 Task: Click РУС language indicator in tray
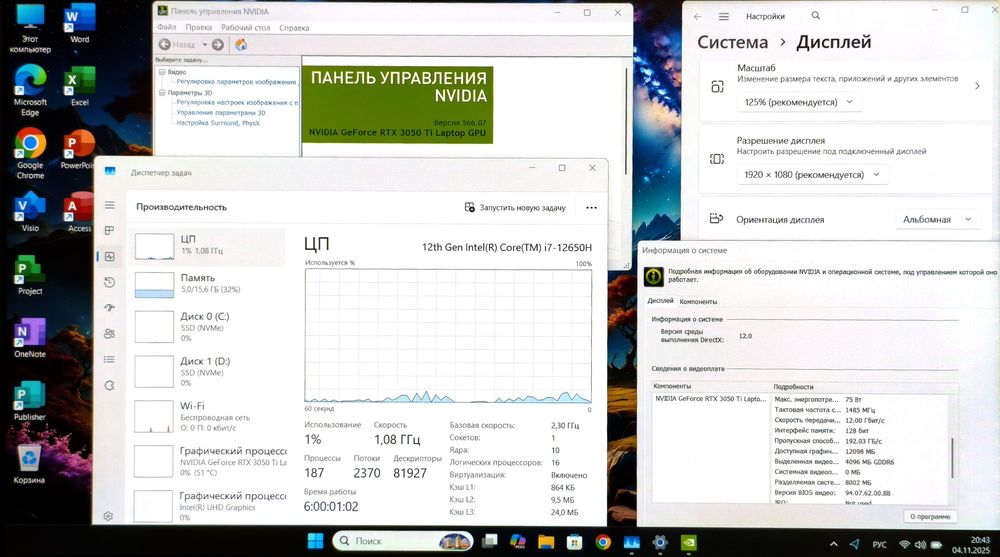coord(879,544)
